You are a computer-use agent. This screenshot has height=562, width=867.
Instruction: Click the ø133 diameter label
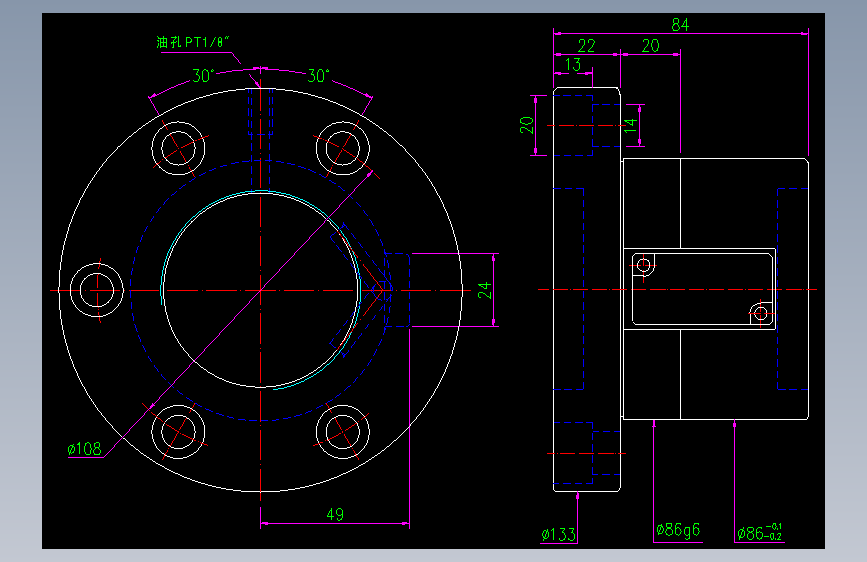coord(558,534)
